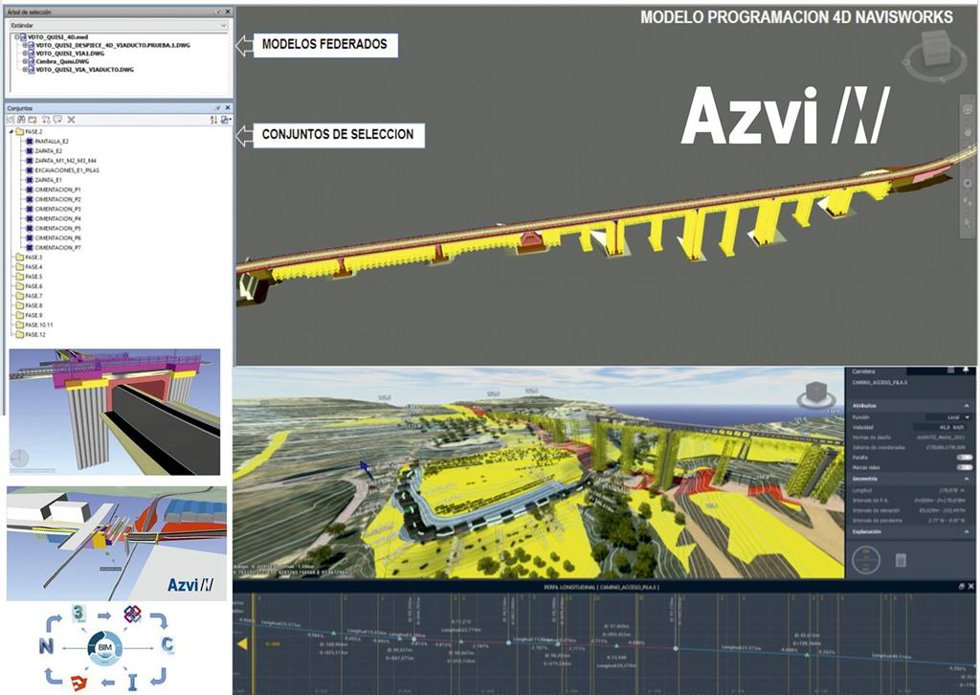Screen dimensions: 980x695
Task: Open the FASE.7 folder
Action: pyautogui.click(x=29, y=296)
